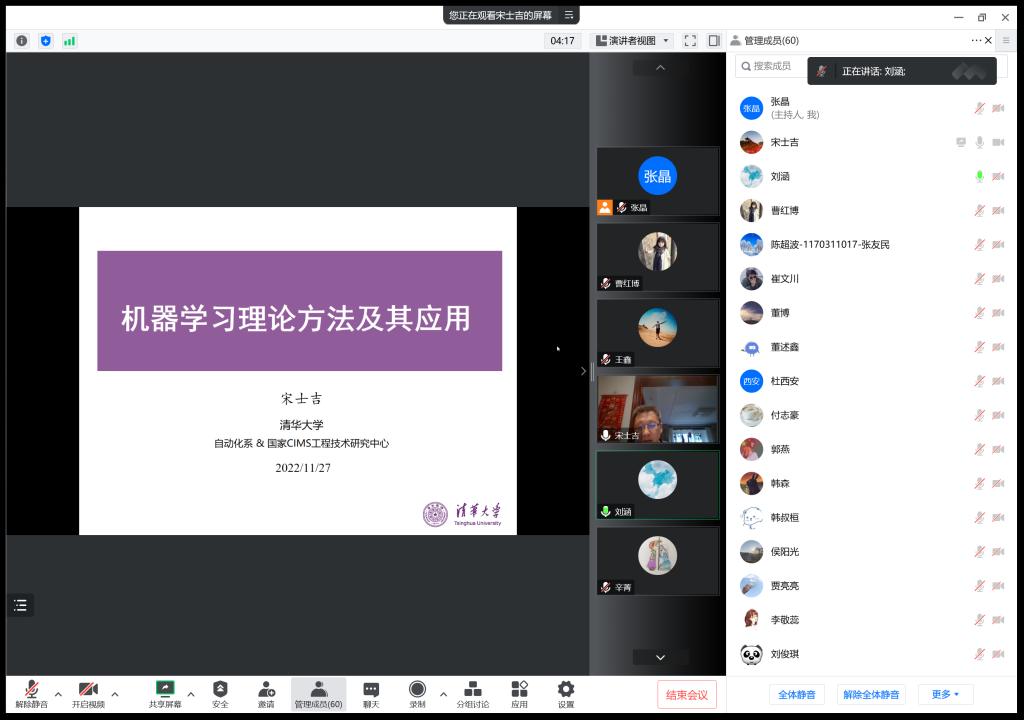Open the 设置 settings gear icon
Image resolution: width=1024 pixels, height=720 pixels.
pos(566,690)
